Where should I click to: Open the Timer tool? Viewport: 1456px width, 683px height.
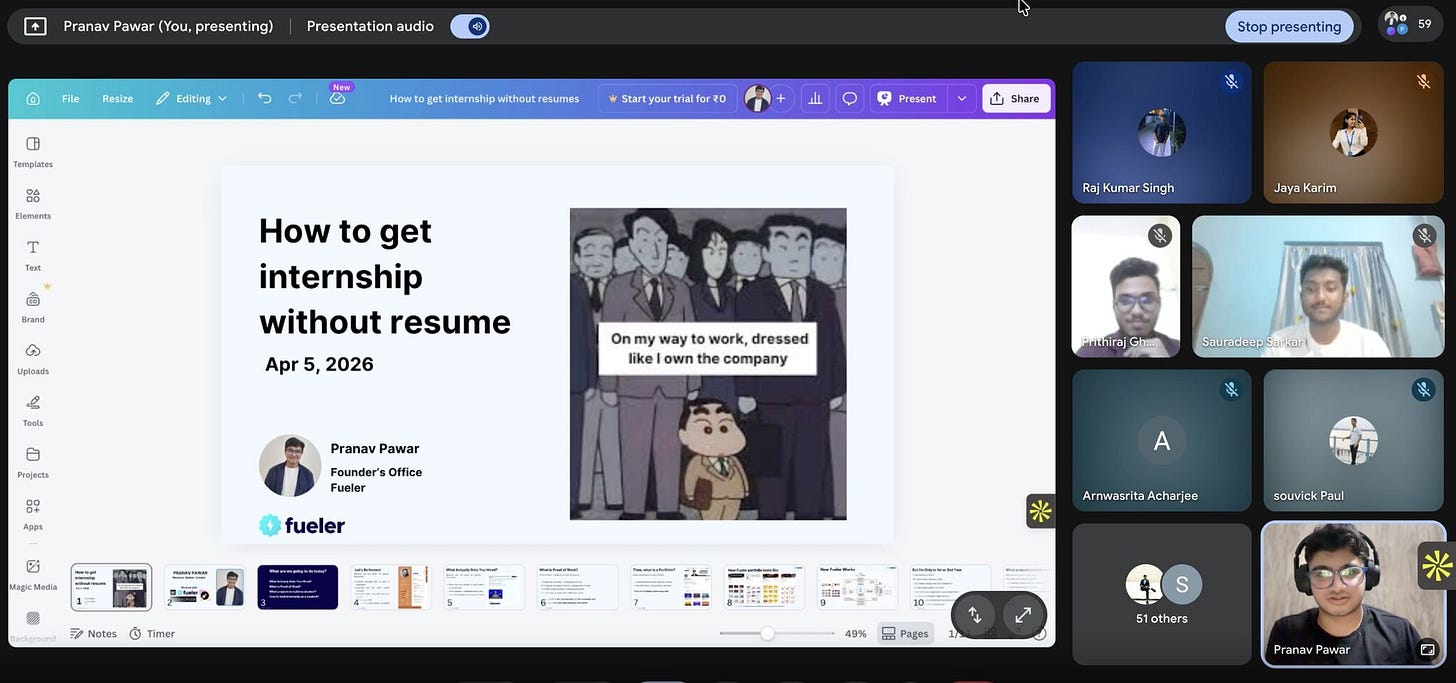152,633
